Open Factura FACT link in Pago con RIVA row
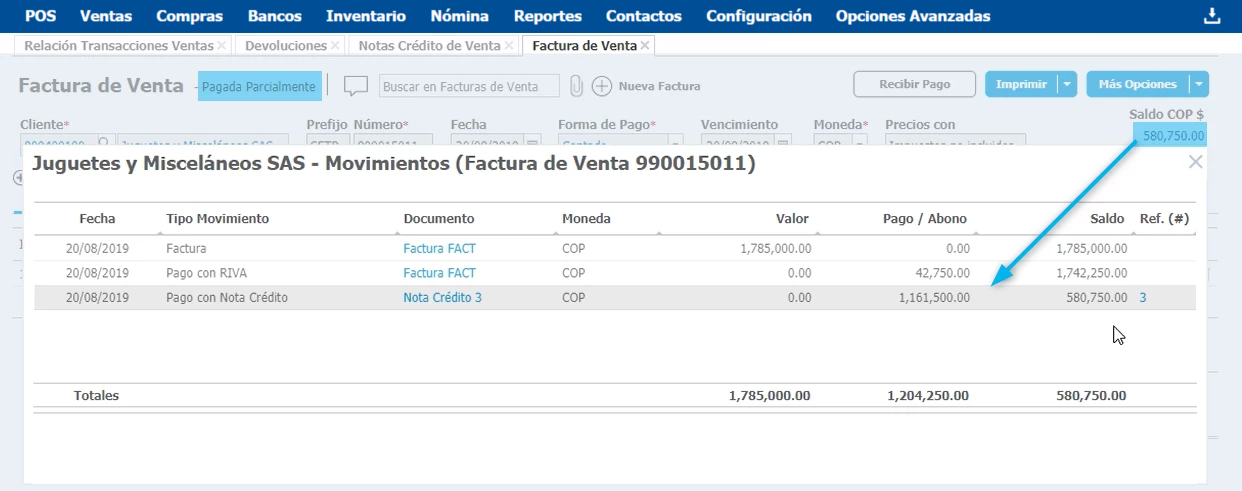The width and height of the screenshot is (1242, 491). [x=439, y=273]
